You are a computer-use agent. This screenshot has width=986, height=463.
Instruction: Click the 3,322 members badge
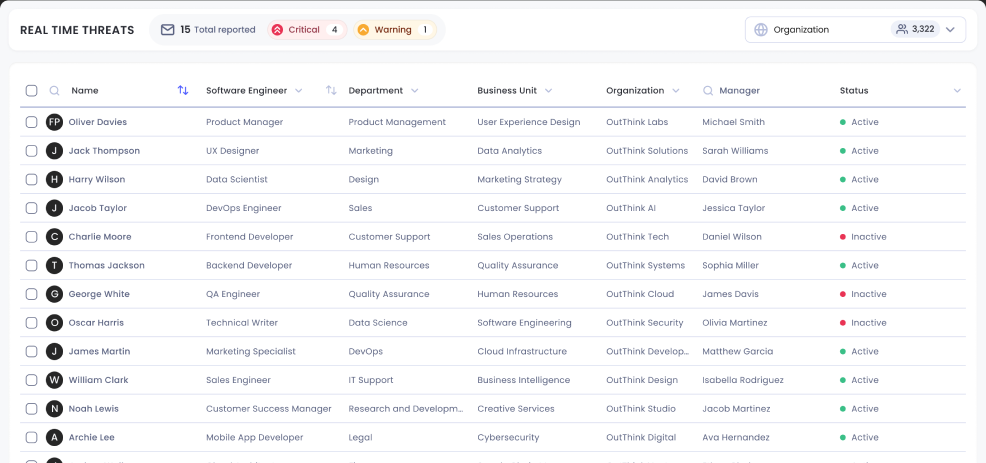pyautogui.click(x=915, y=29)
